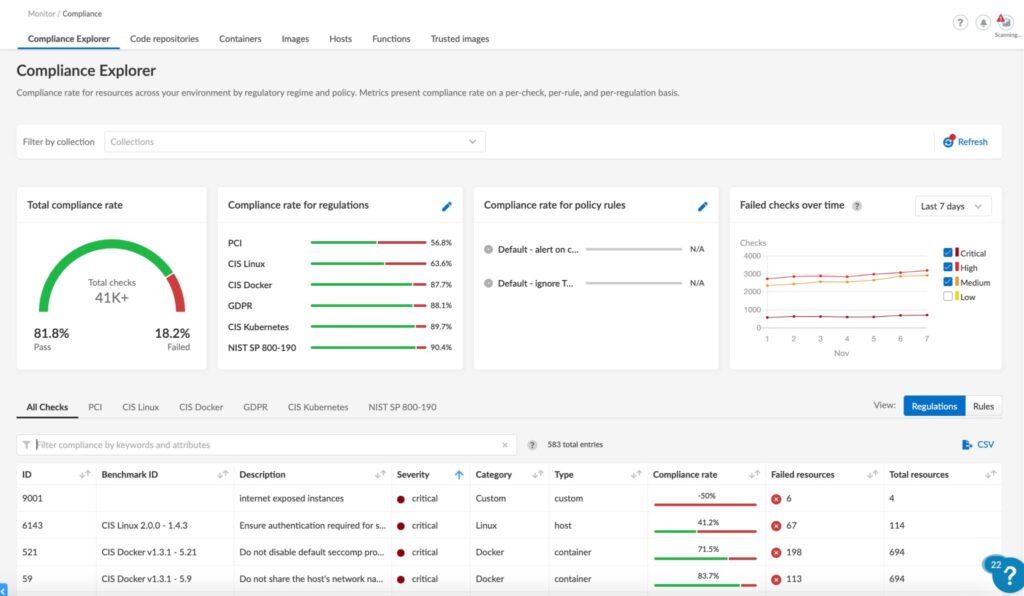This screenshot has height=596, width=1024.
Task: Edit the Compliance rate for policy rules card
Action: point(703,206)
